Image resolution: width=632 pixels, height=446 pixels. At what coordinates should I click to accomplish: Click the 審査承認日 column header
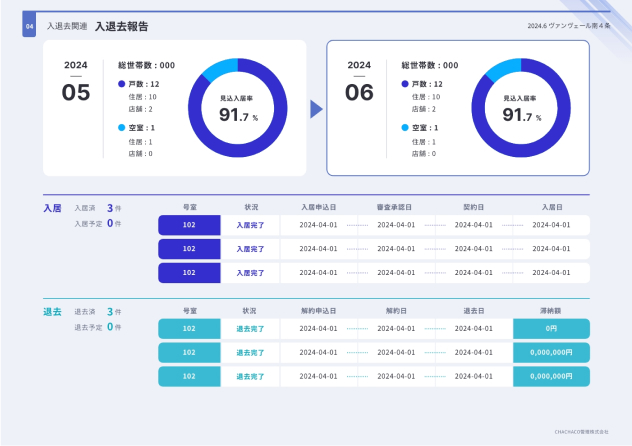pyautogui.click(x=395, y=207)
